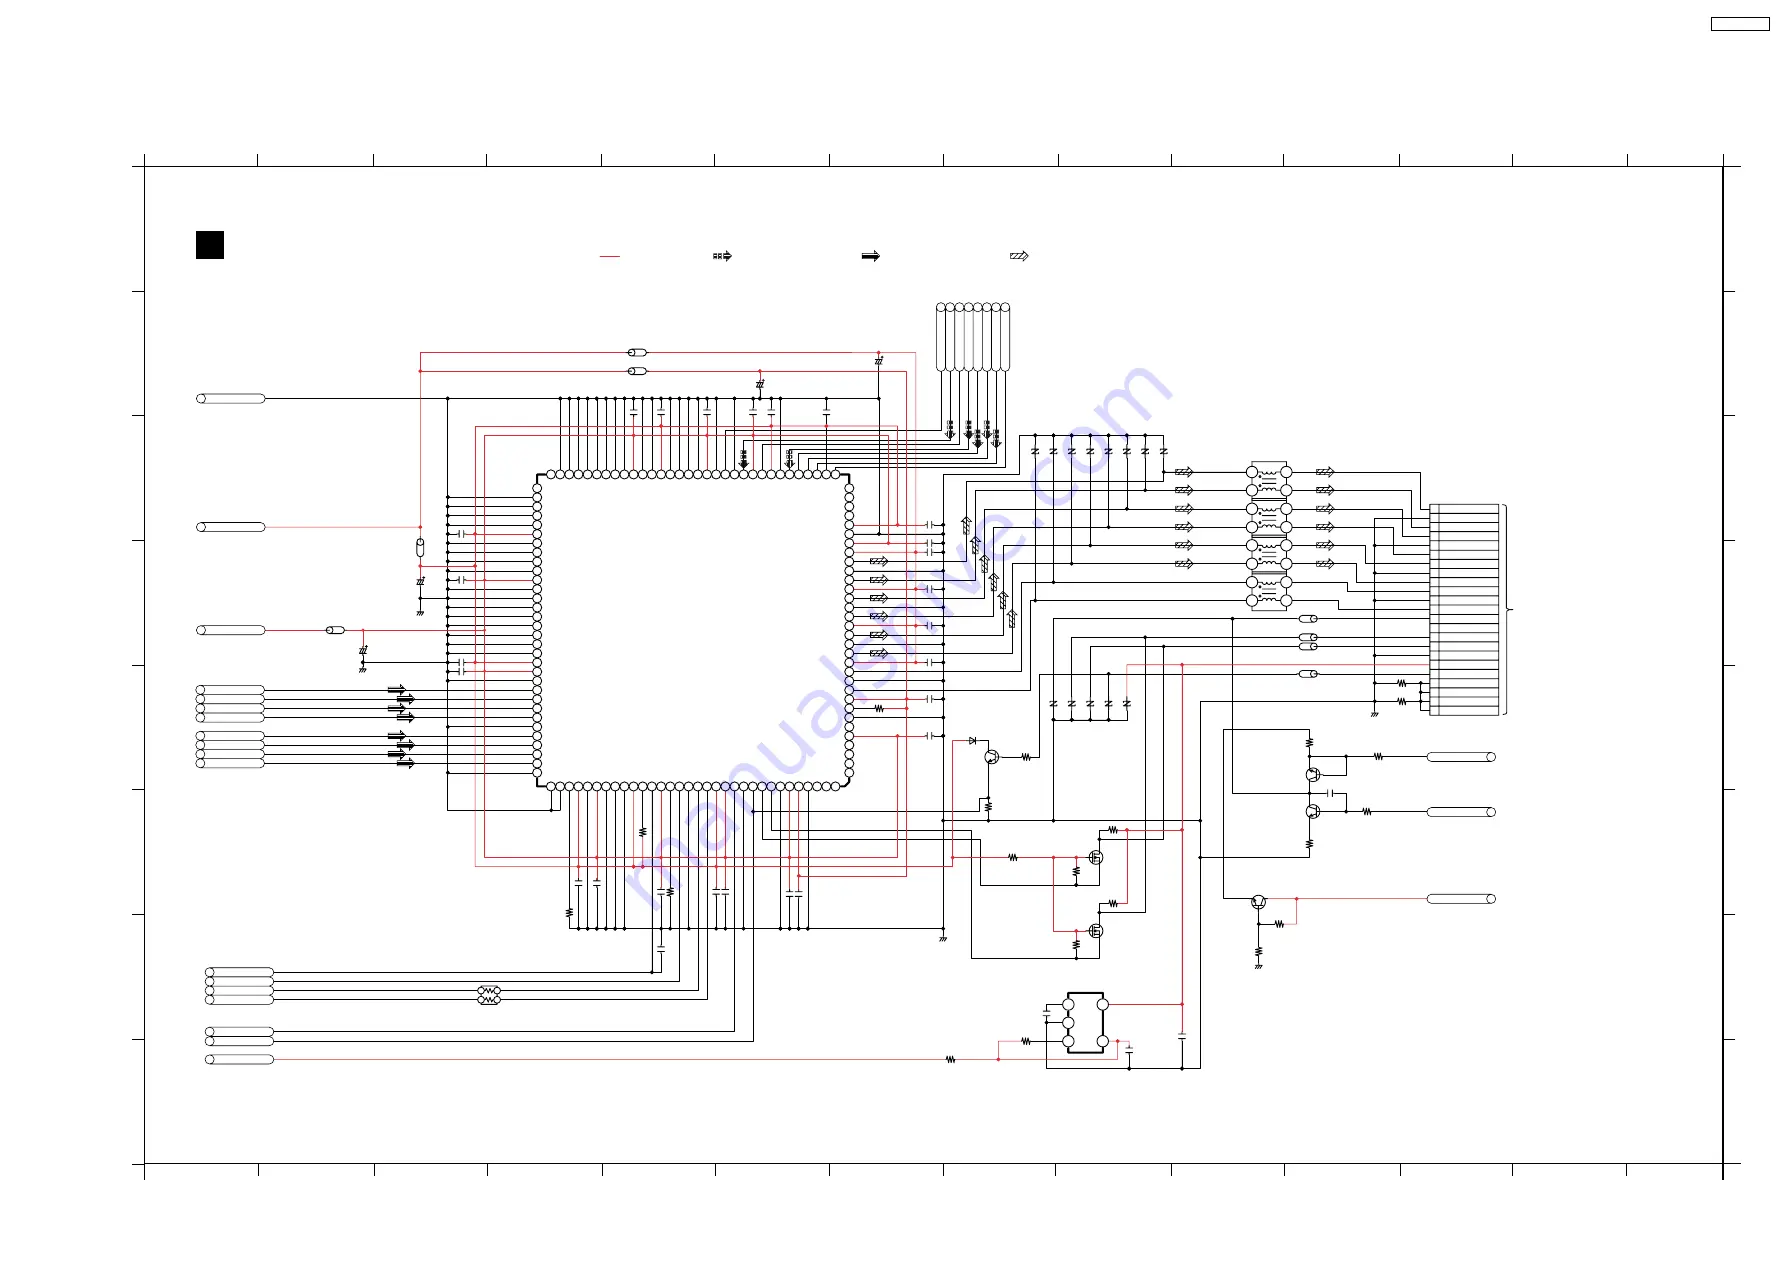This screenshot has width=1787, height=1263.
Task: Select the topmost horizontal jumper on red line
Action: pyautogui.click(x=637, y=353)
